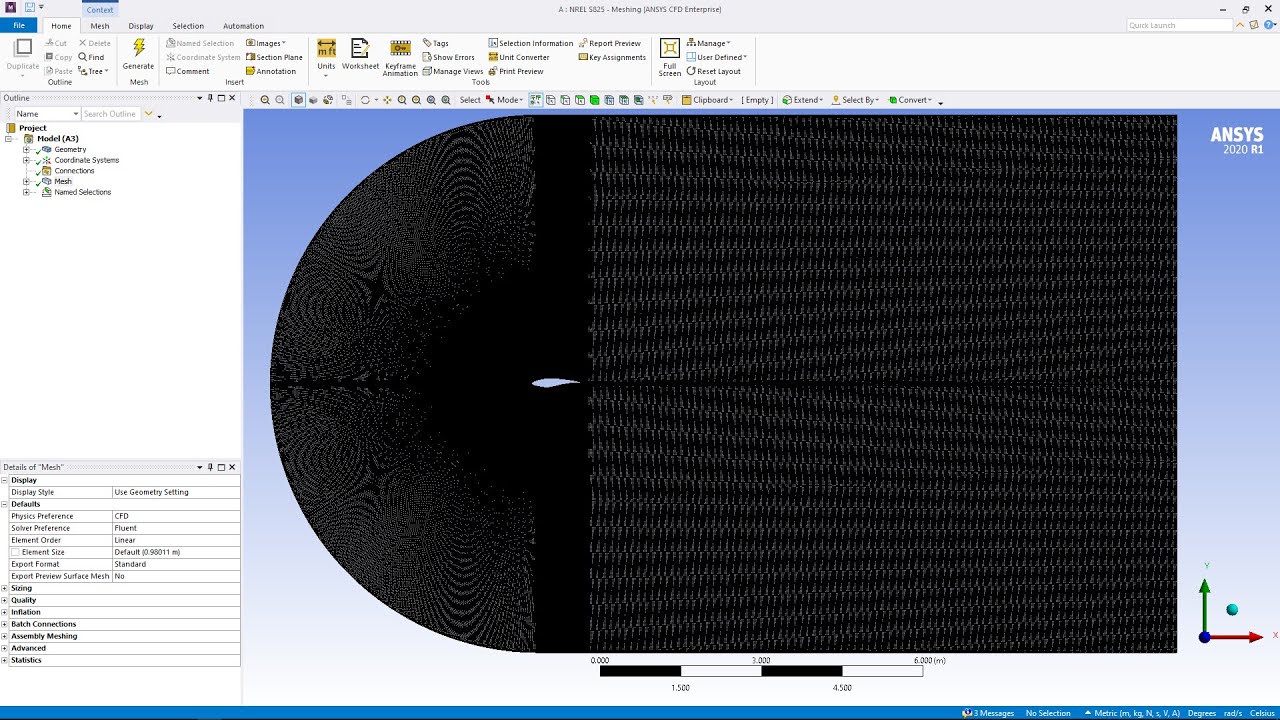Click Print Preview

click(516, 71)
